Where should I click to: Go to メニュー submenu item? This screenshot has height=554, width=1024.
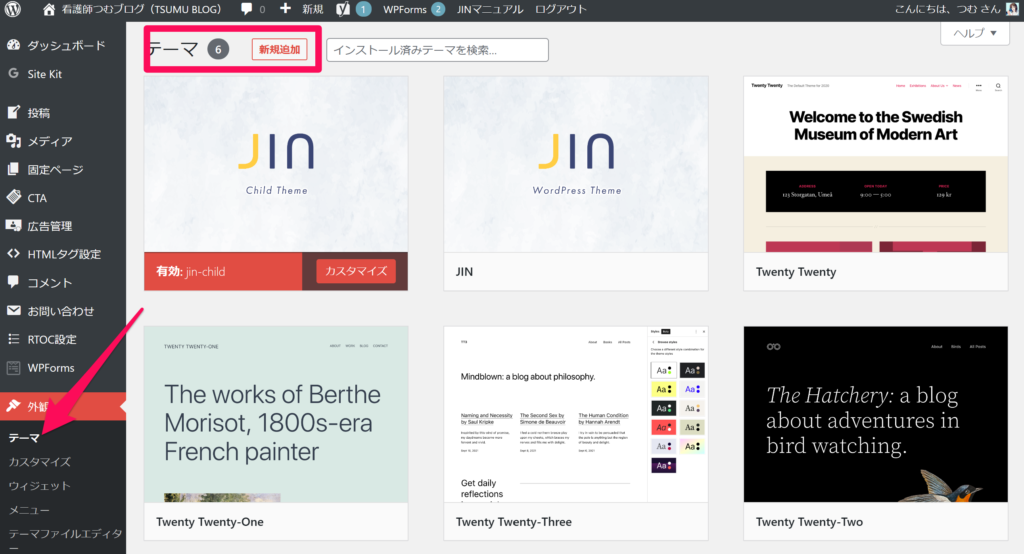pos(29,510)
